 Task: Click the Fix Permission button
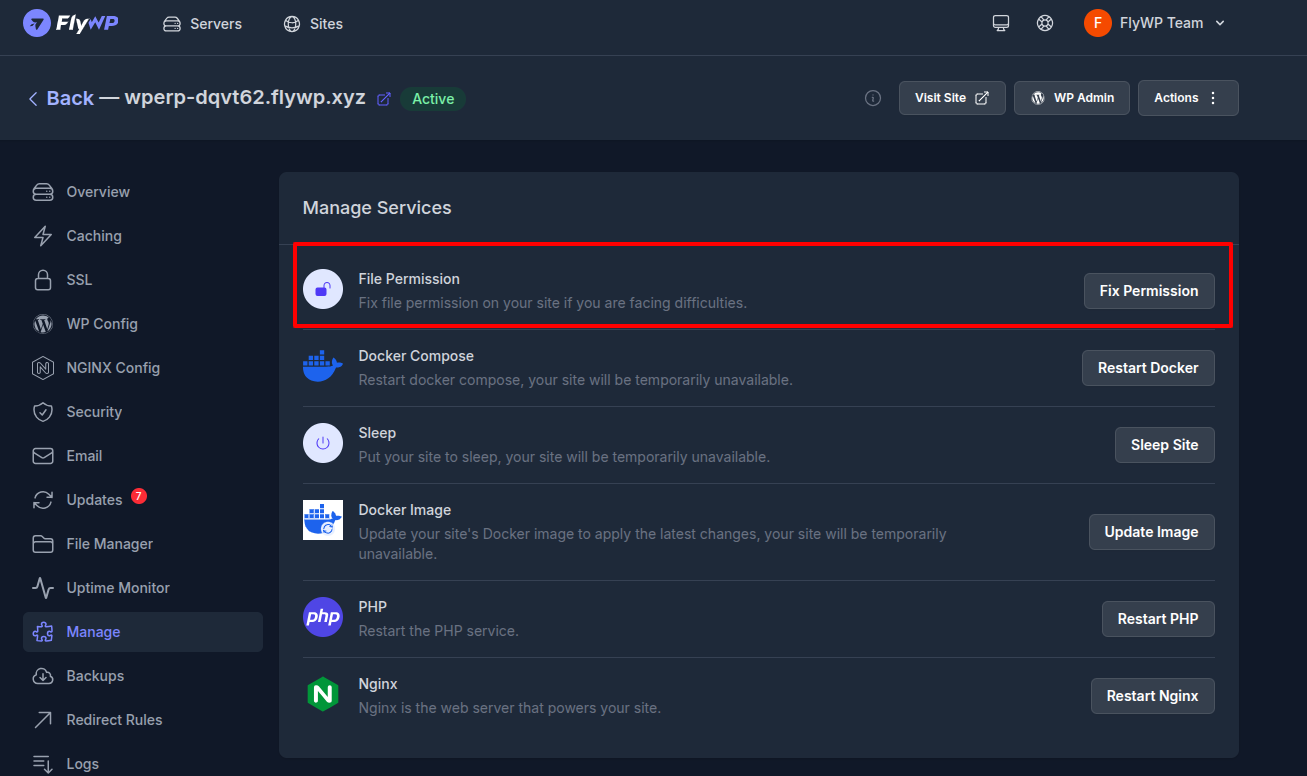(x=1149, y=291)
